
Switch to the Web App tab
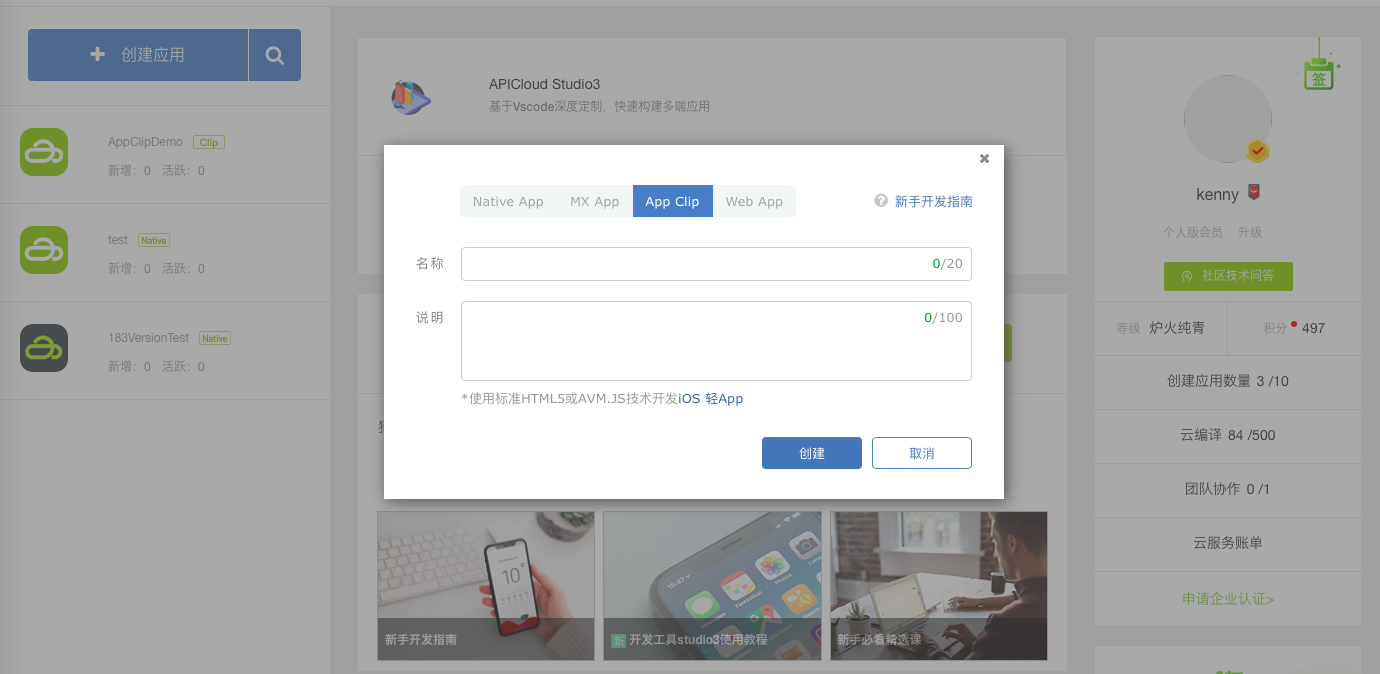(754, 201)
